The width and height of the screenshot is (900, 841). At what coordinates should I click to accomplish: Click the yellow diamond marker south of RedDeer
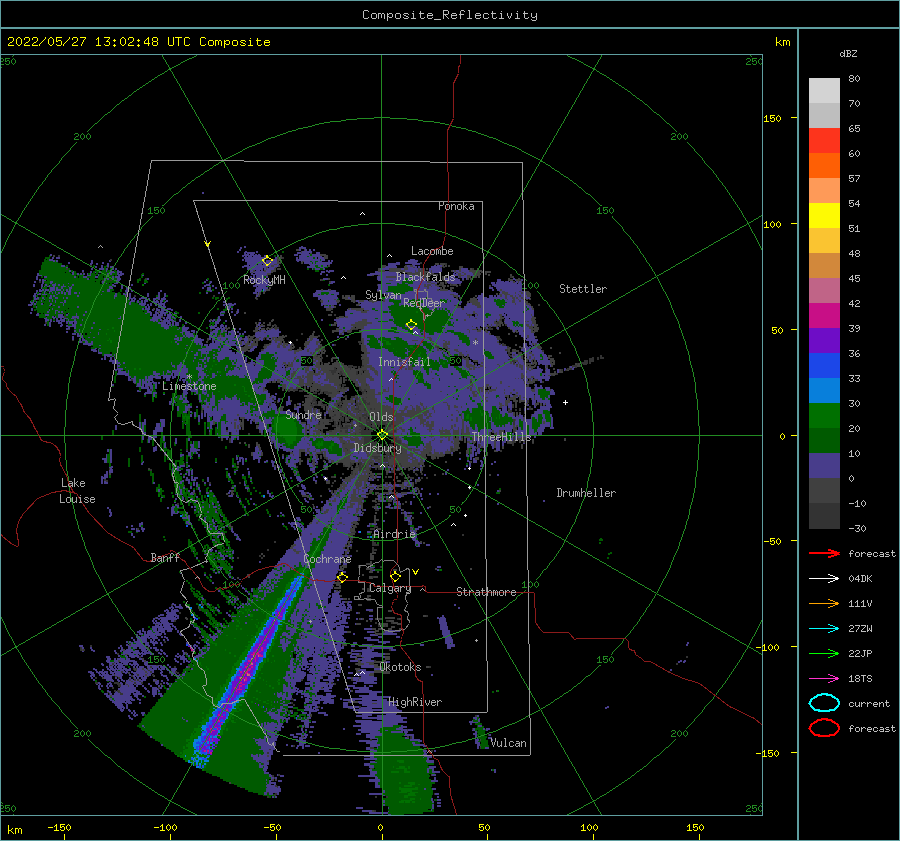pos(411,325)
